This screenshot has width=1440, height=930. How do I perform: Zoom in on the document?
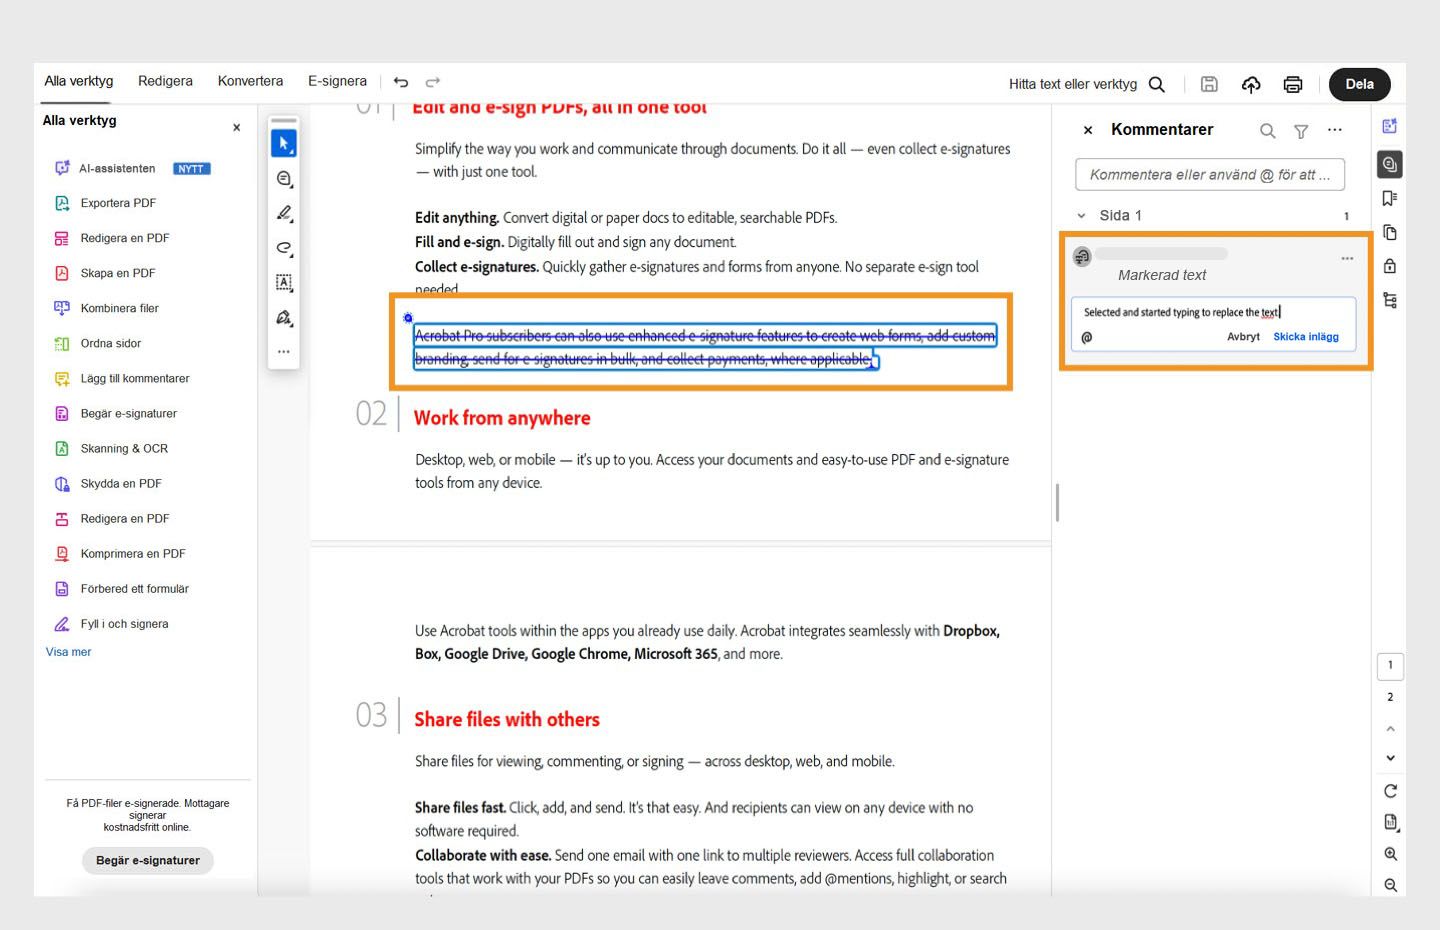(x=1390, y=854)
